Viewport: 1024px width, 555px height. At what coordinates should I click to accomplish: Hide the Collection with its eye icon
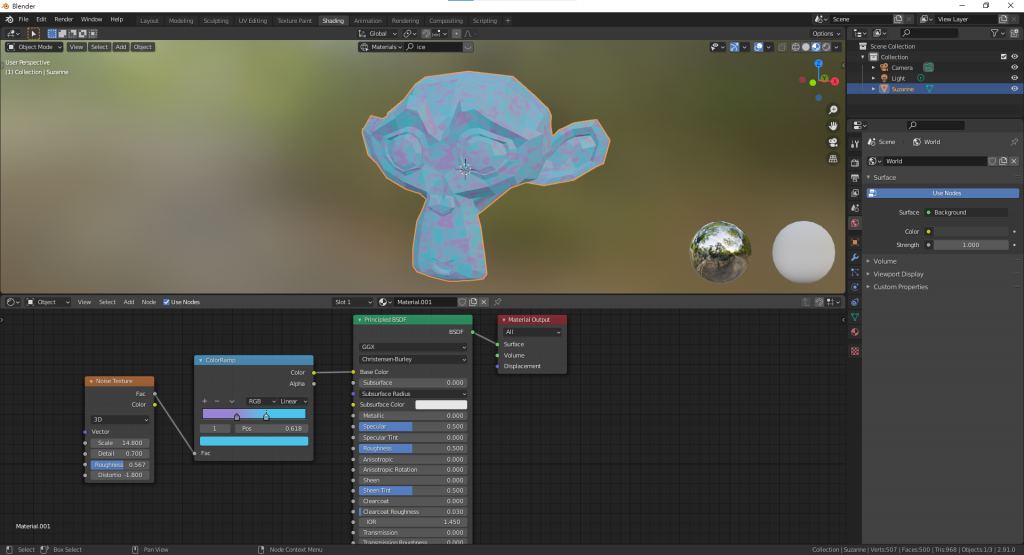tap(1014, 57)
